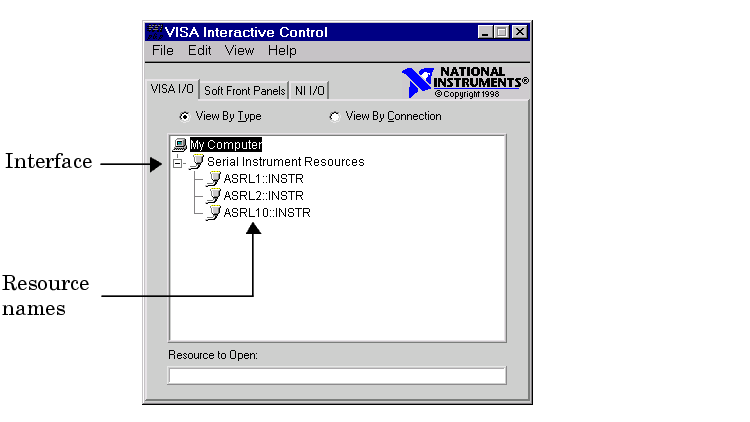Select the My Computer label
This screenshot has width=750, height=422.
tap(226, 144)
